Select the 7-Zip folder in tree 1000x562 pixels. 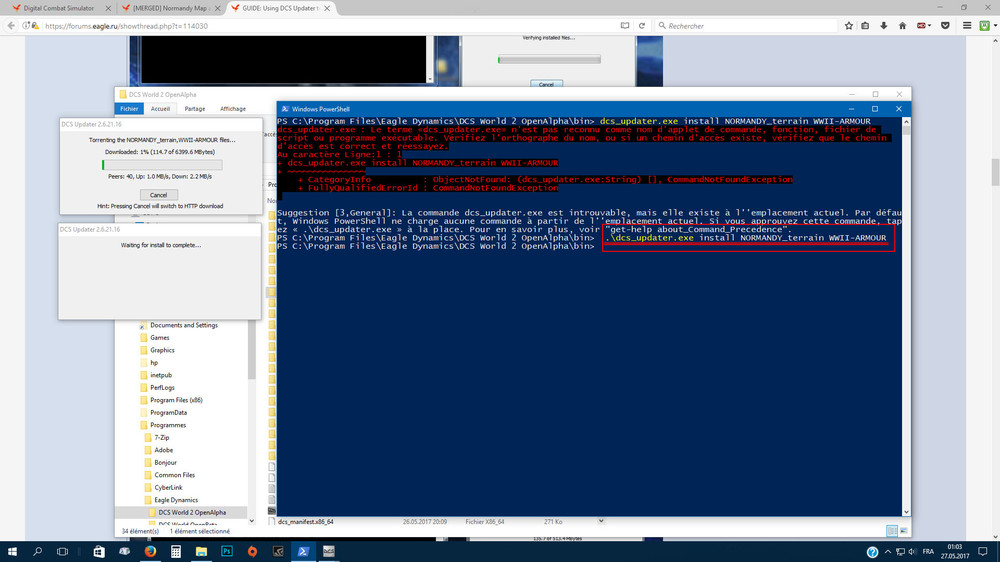point(161,438)
